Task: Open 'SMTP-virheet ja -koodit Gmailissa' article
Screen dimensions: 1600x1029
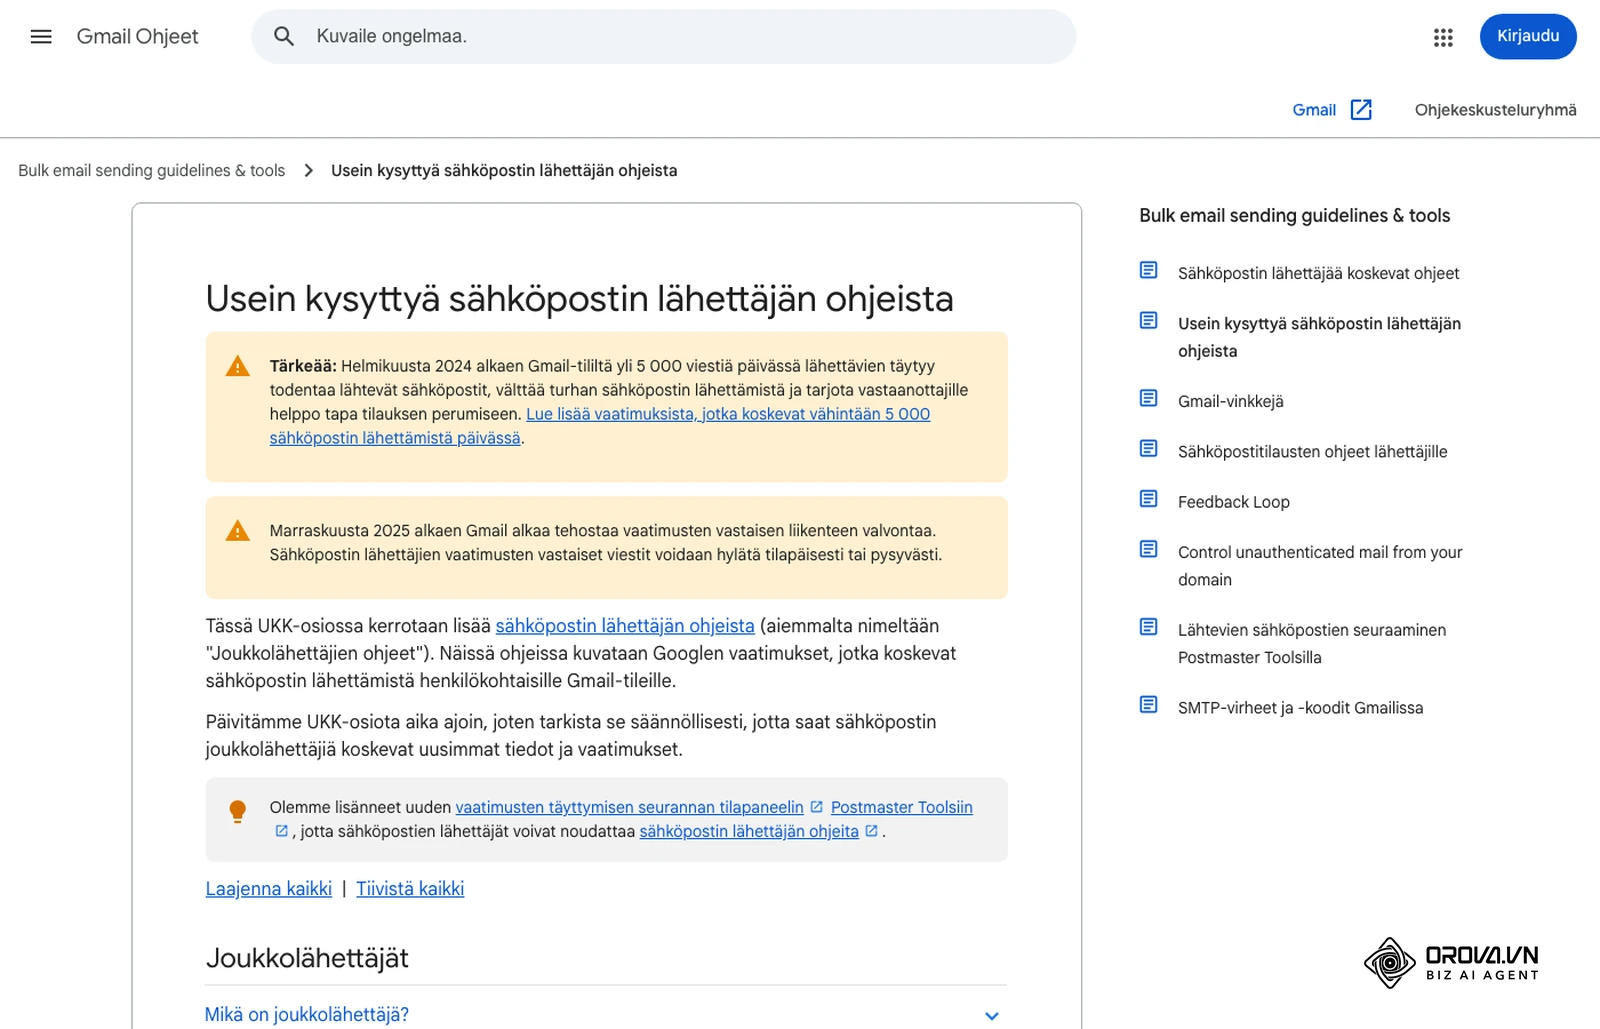Action: coord(1301,708)
